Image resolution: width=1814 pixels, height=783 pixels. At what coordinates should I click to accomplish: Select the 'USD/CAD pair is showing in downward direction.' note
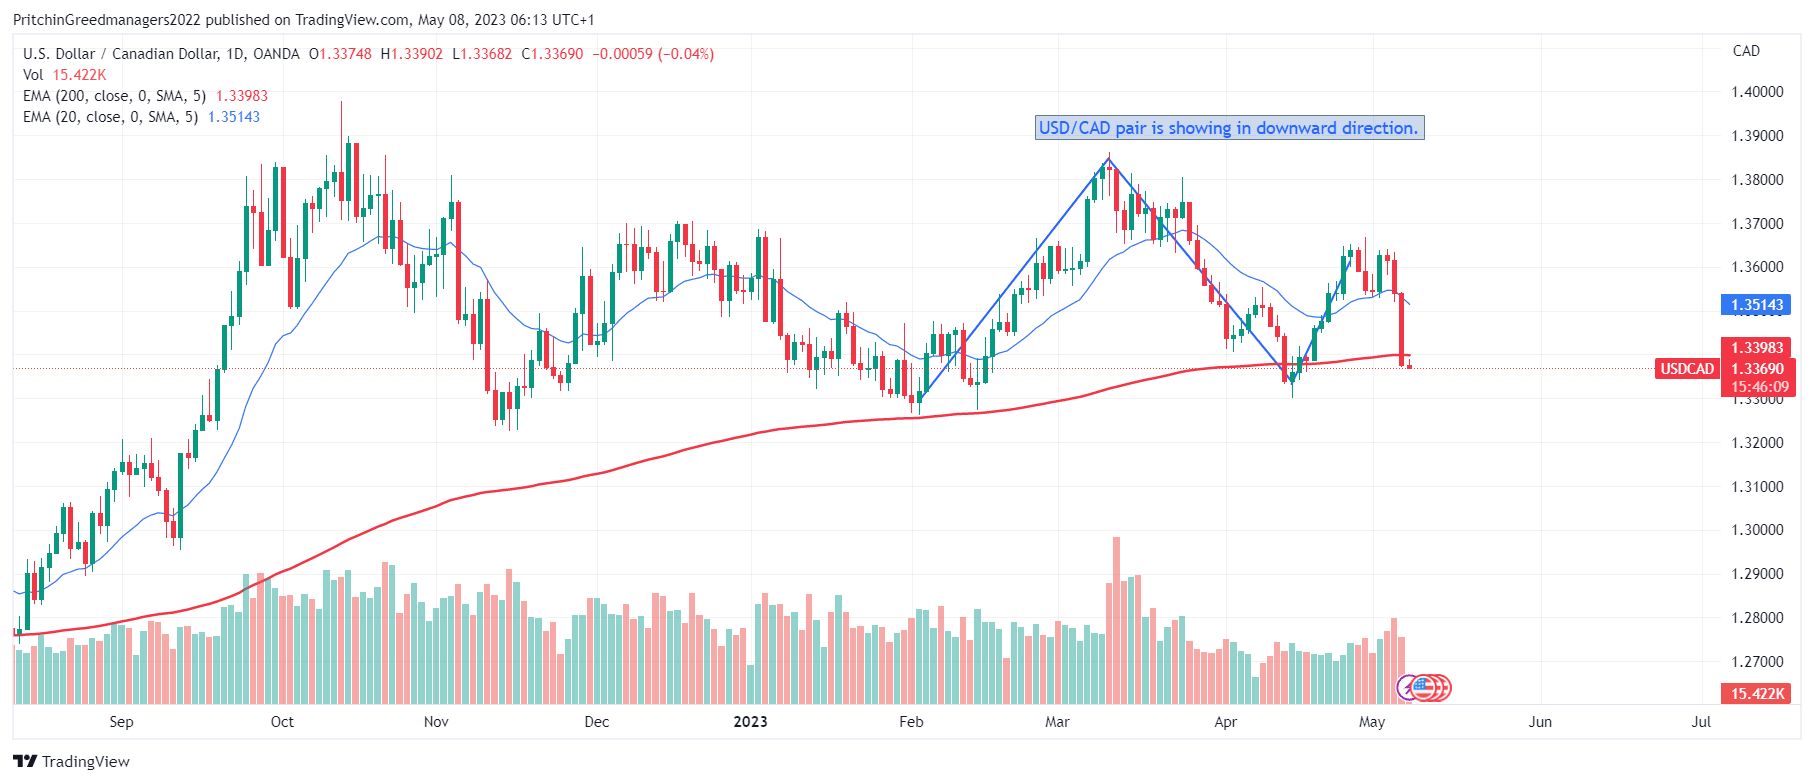(1229, 128)
